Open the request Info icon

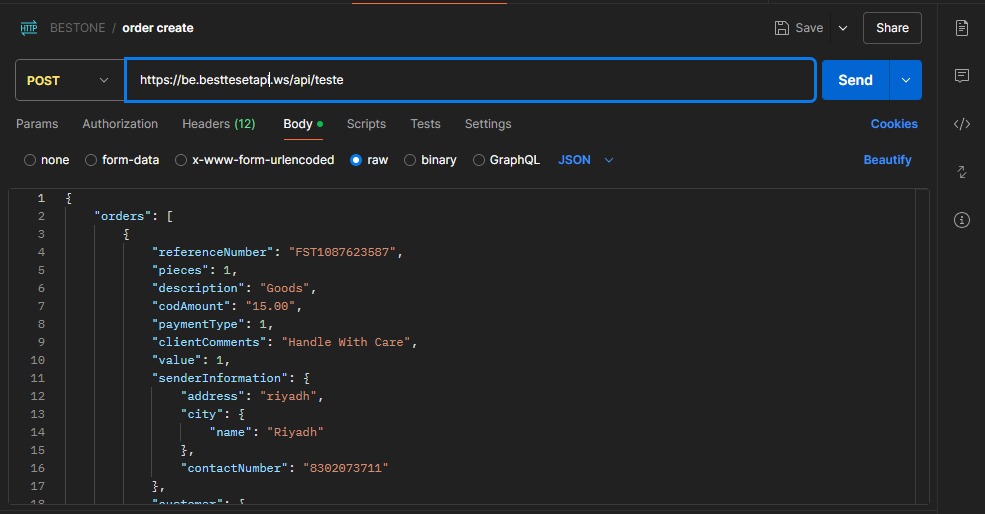coord(962,220)
